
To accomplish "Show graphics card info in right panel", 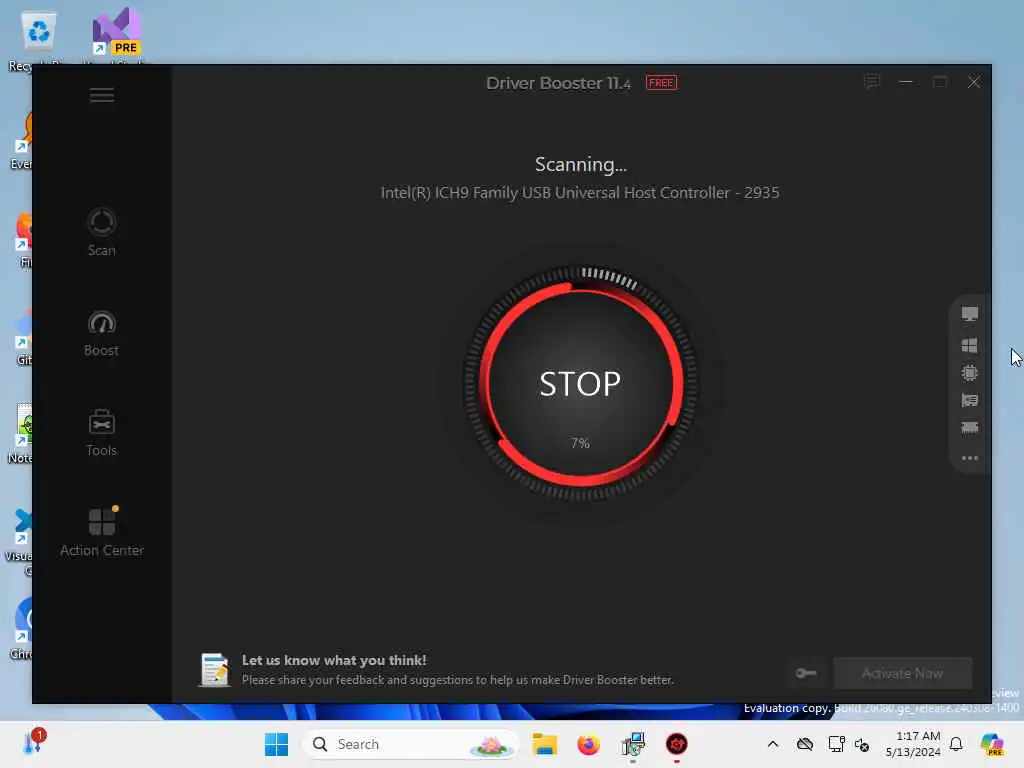I will (970, 400).
